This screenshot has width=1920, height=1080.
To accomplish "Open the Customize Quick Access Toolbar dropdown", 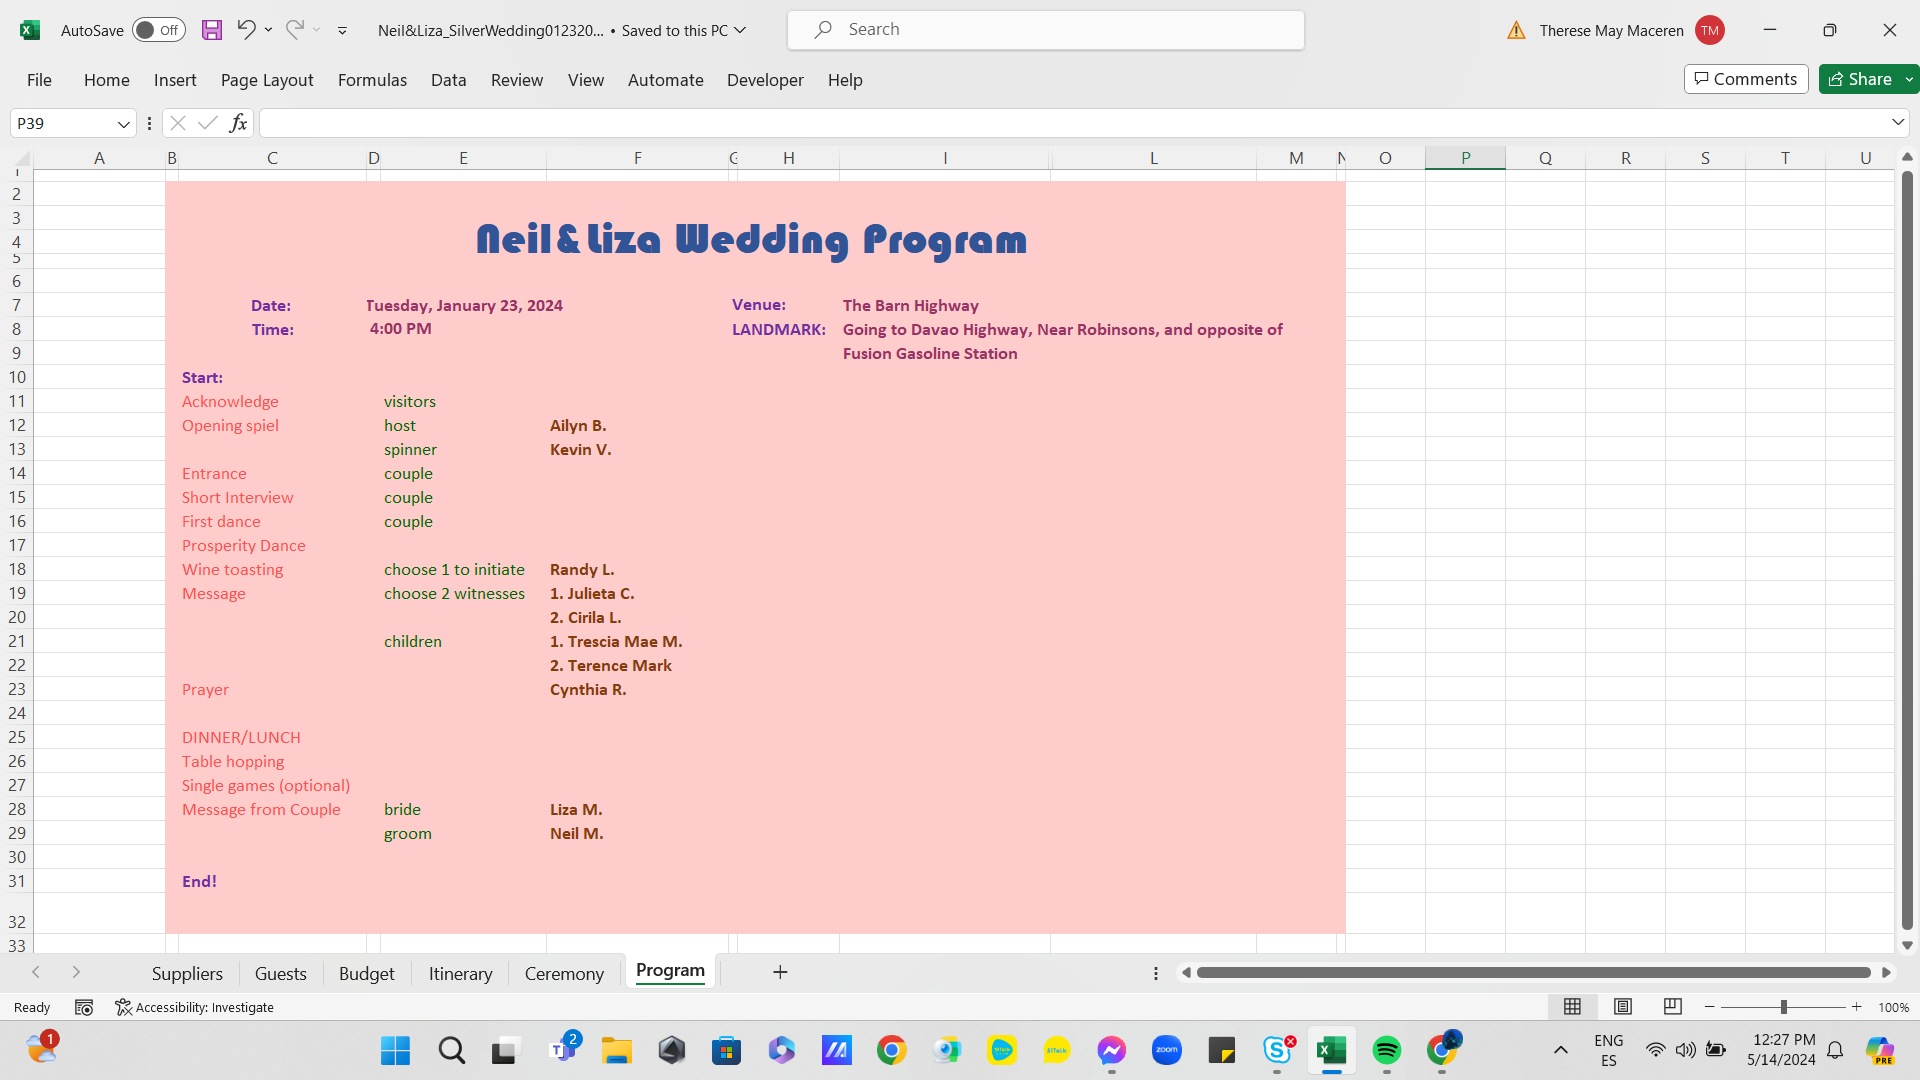I will point(342,30).
